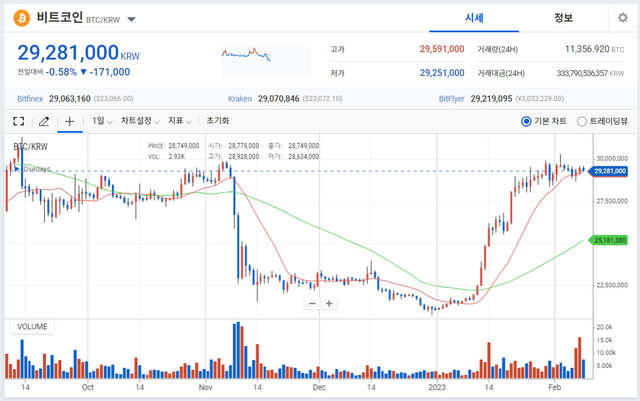
Task: Click the large 29,281,000 KRW price
Action: [x=78, y=53]
